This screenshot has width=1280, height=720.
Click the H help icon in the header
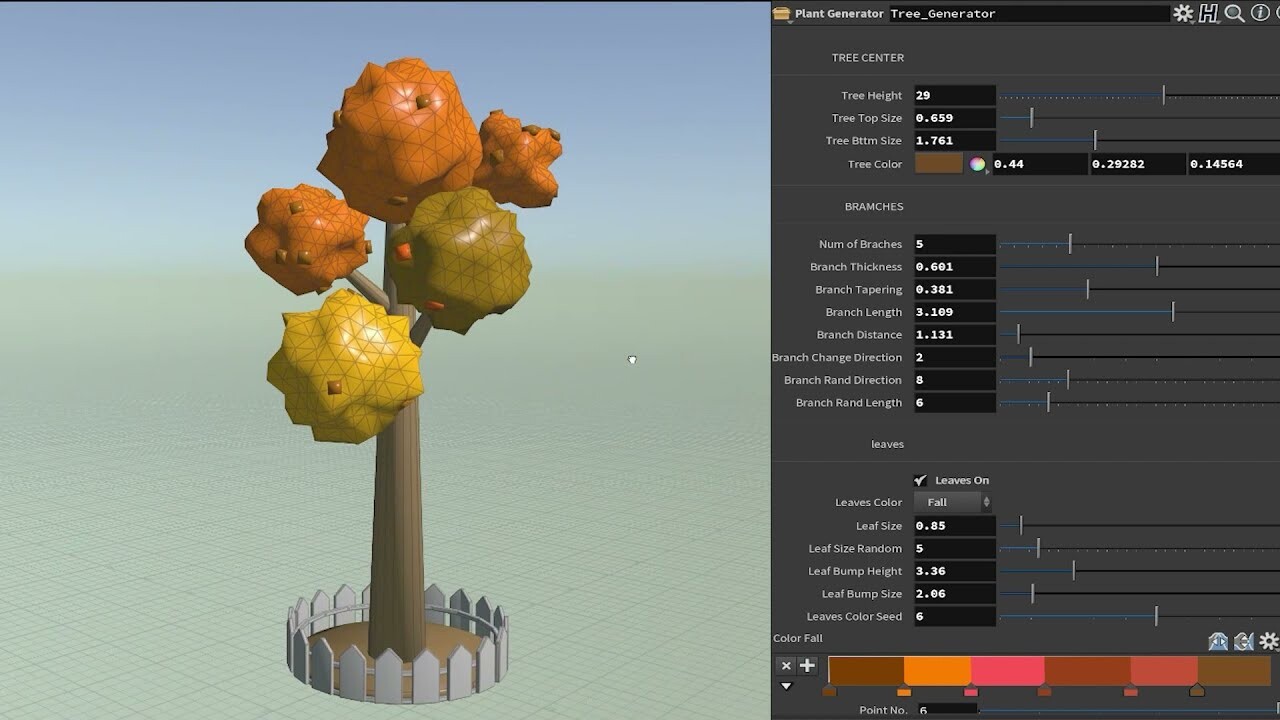click(x=1210, y=14)
